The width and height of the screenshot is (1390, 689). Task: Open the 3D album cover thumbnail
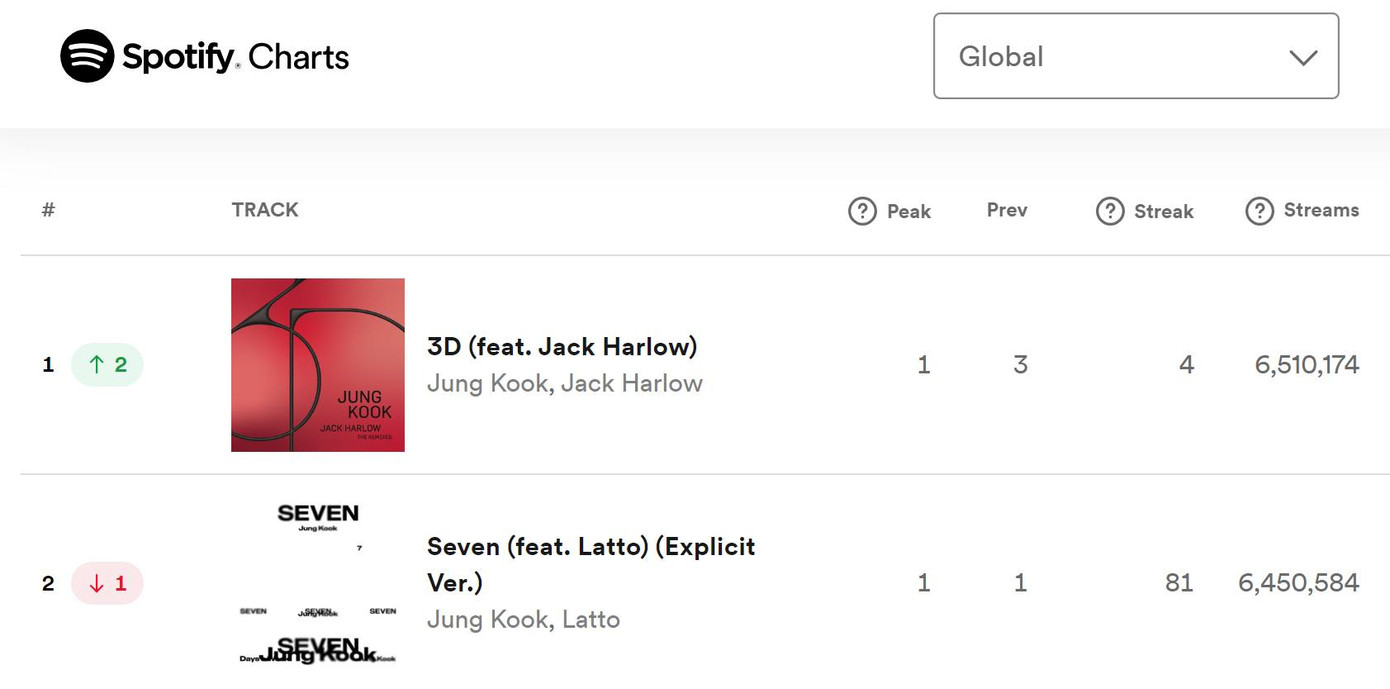click(318, 365)
